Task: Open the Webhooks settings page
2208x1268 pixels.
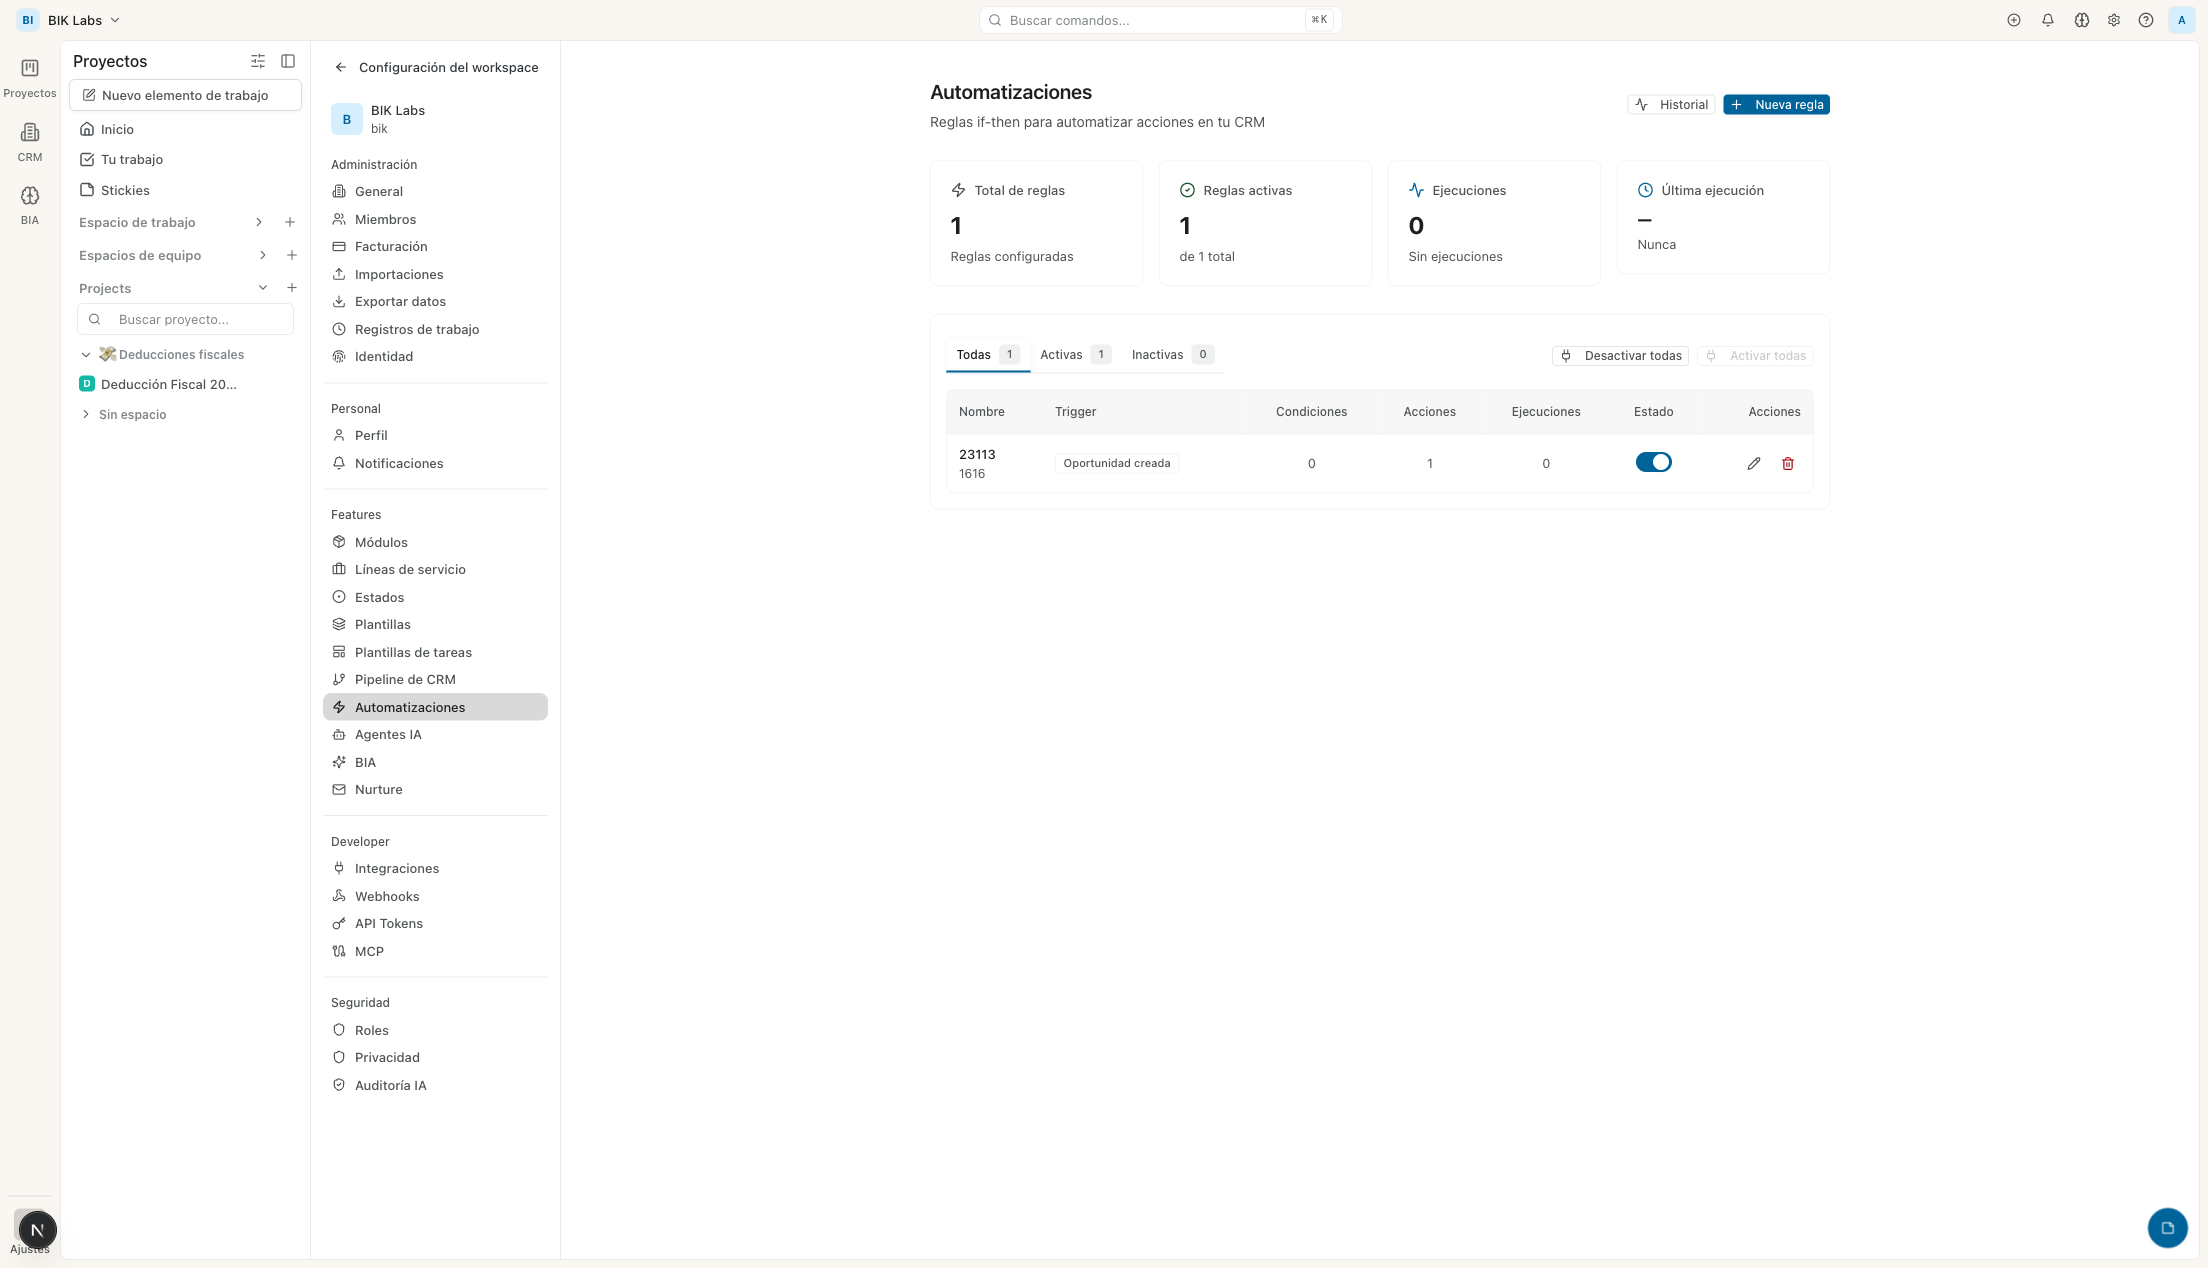Action: click(387, 896)
